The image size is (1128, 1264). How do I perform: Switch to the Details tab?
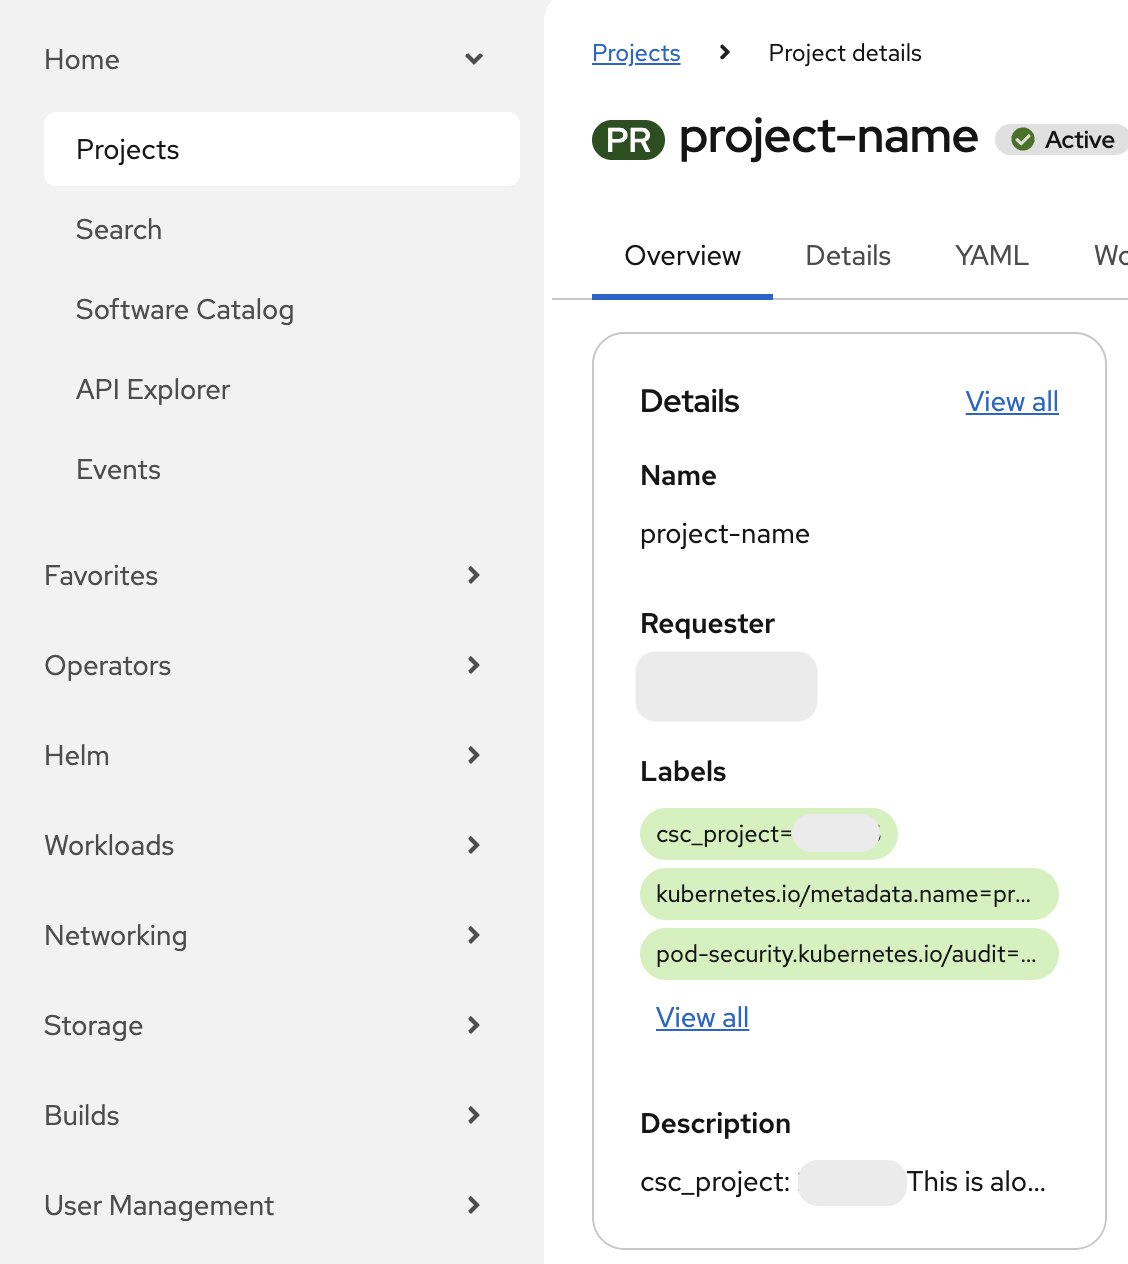coord(847,256)
